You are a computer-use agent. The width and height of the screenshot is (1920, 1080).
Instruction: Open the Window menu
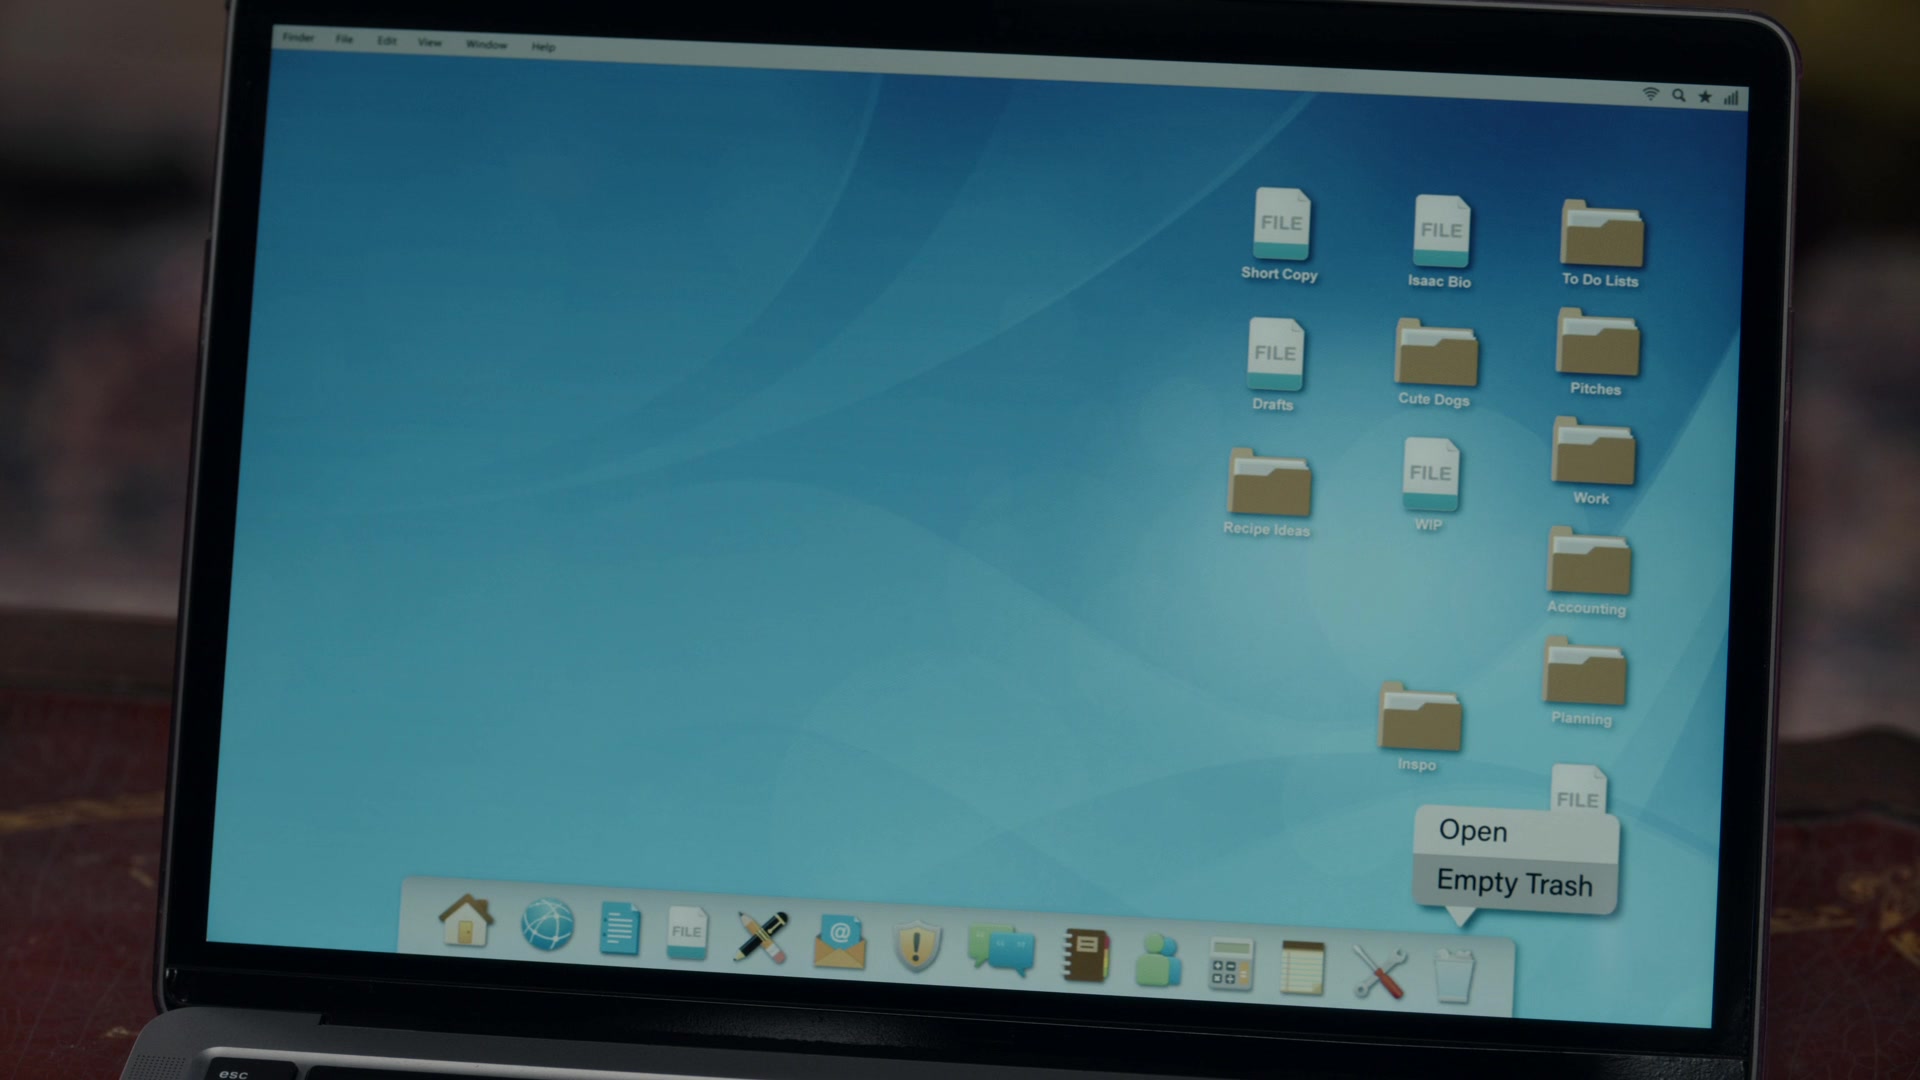pos(487,45)
